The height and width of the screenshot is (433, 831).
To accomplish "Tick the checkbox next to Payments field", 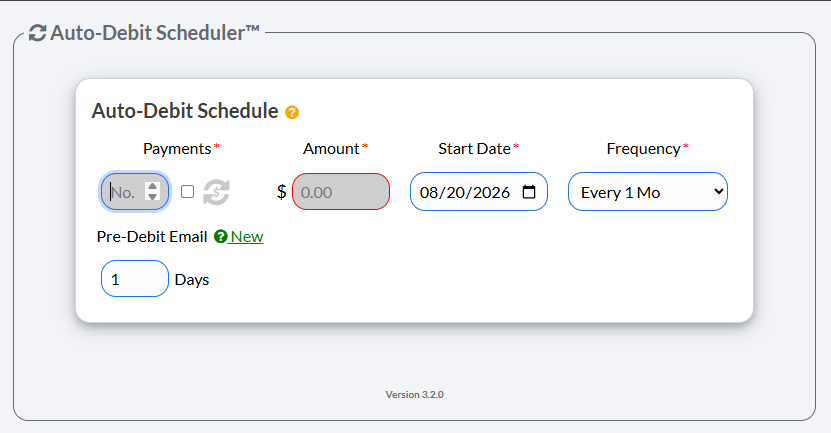I will tap(188, 191).
